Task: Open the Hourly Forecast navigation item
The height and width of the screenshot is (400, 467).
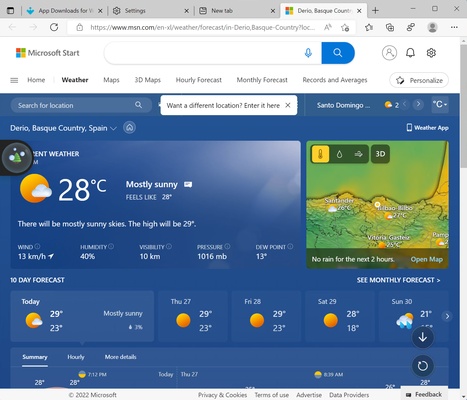Action: (199, 80)
